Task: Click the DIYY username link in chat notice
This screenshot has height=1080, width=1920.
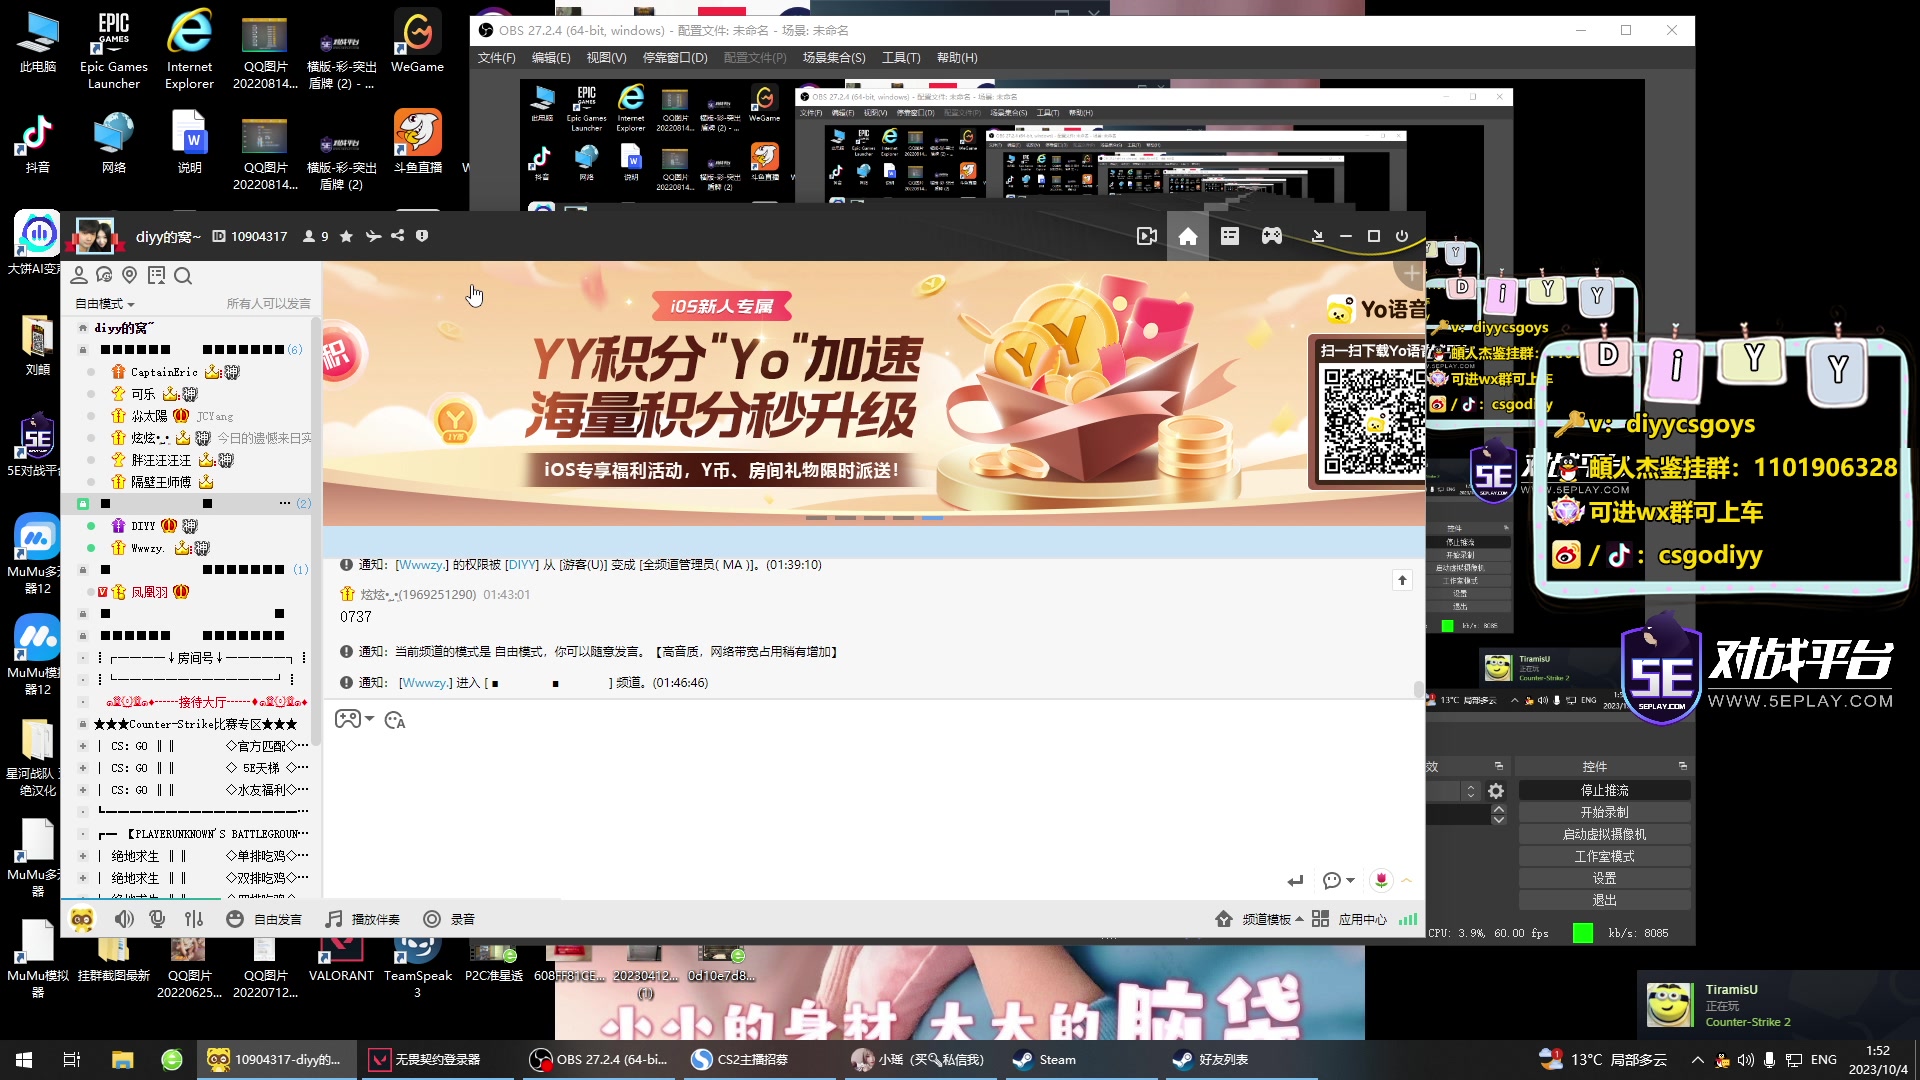Action: pyautogui.click(x=522, y=565)
